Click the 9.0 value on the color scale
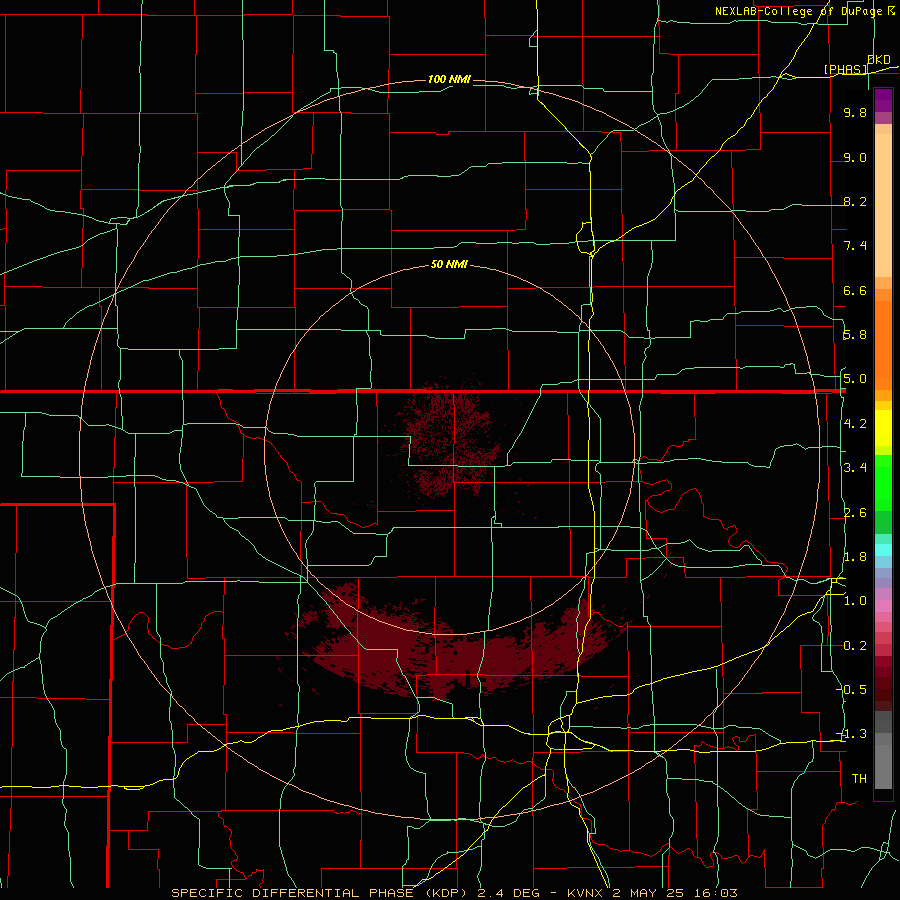The width and height of the screenshot is (900, 900). pos(855,157)
